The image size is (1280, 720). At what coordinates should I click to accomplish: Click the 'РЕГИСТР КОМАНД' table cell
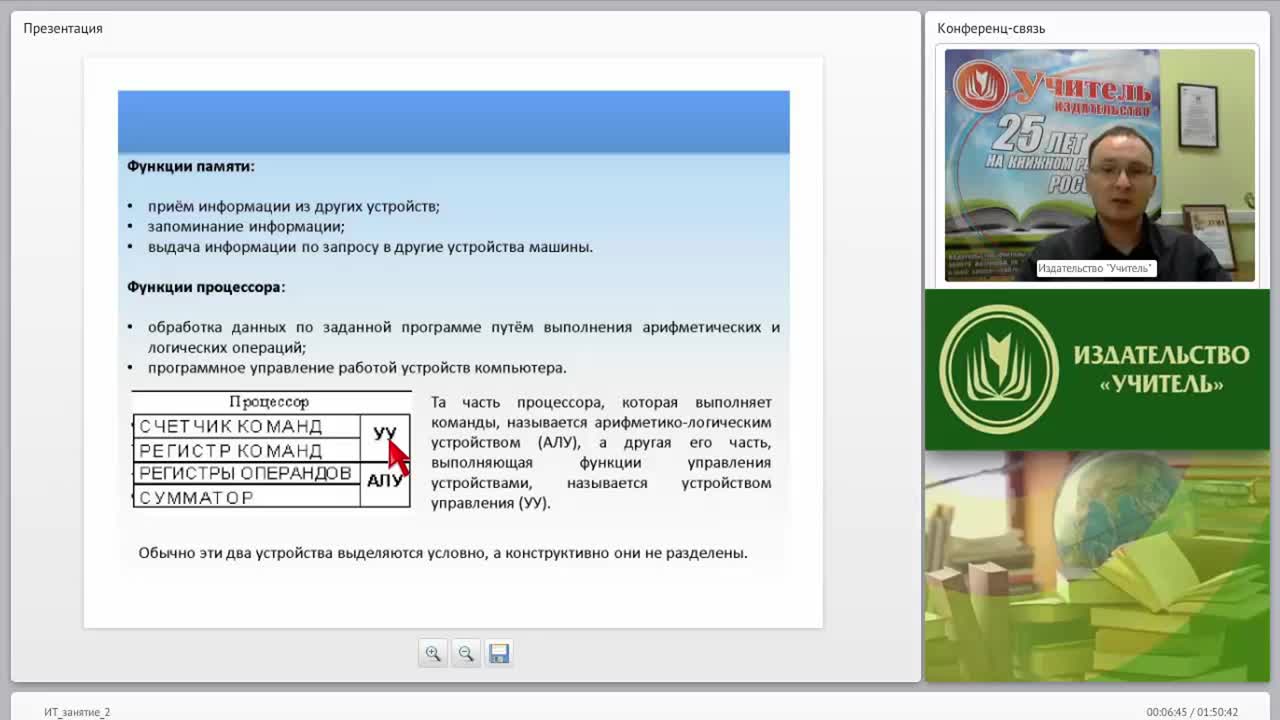tap(246, 450)
